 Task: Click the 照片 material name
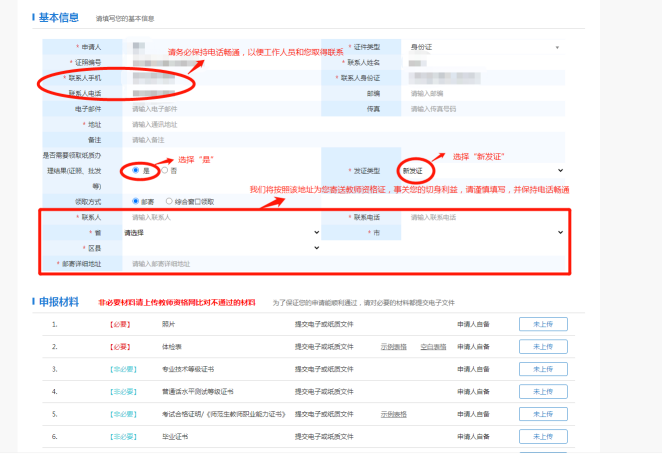(168, 324)
